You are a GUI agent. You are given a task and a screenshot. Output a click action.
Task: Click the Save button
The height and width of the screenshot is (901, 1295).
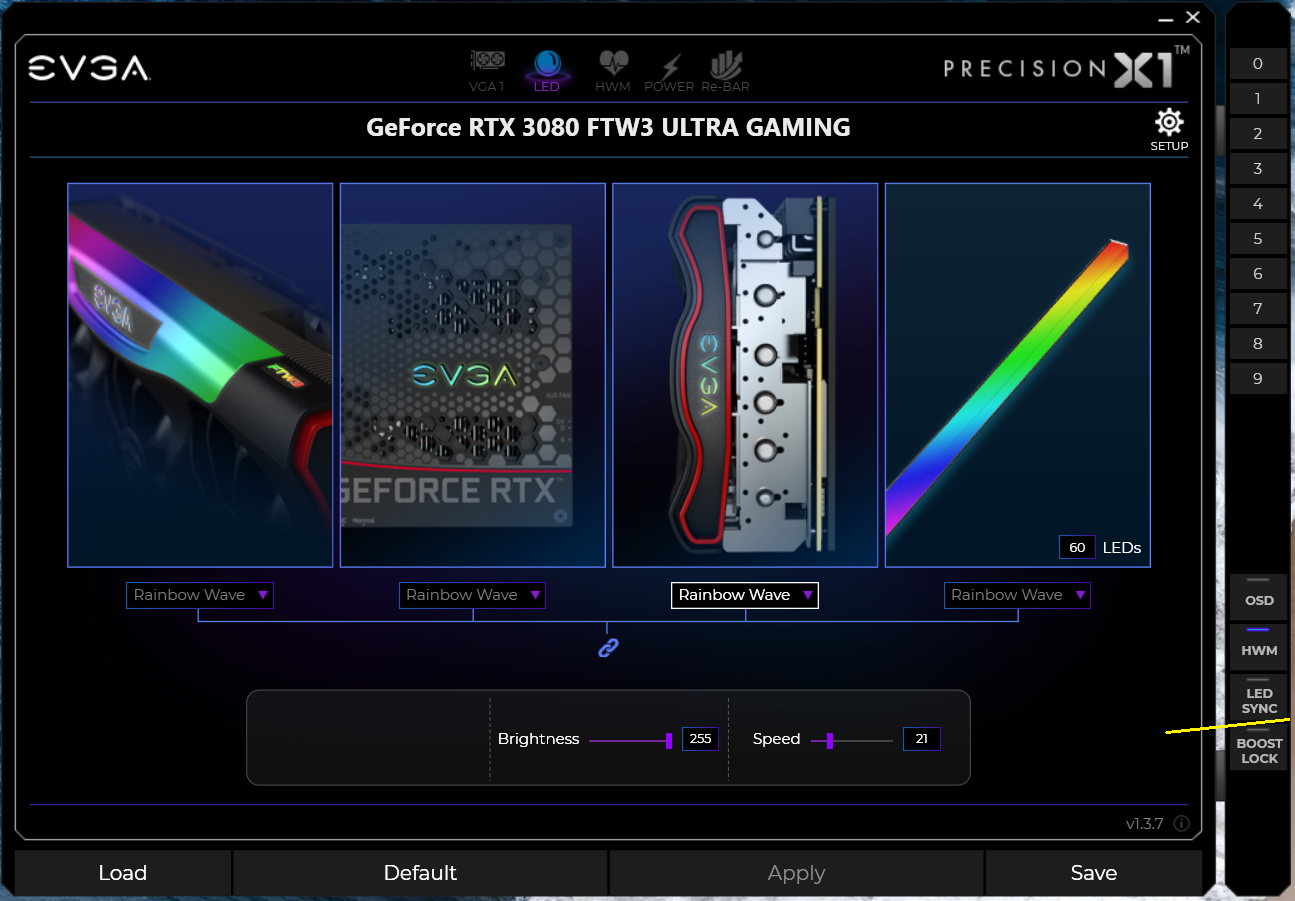1094,873
